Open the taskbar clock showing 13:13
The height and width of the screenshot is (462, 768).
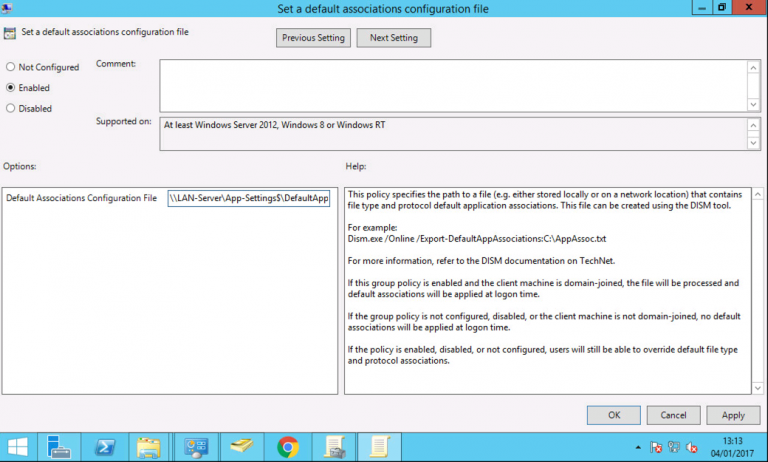point(732,447)
